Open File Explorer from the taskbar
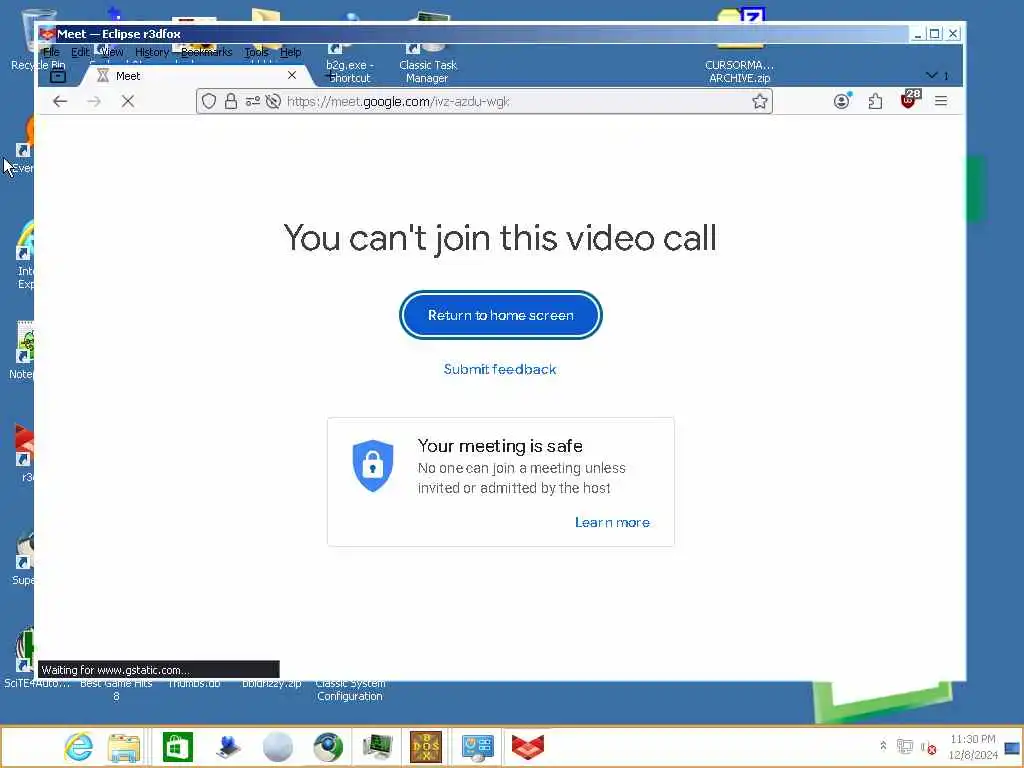The image size is (1024, 768). [123, 747]
